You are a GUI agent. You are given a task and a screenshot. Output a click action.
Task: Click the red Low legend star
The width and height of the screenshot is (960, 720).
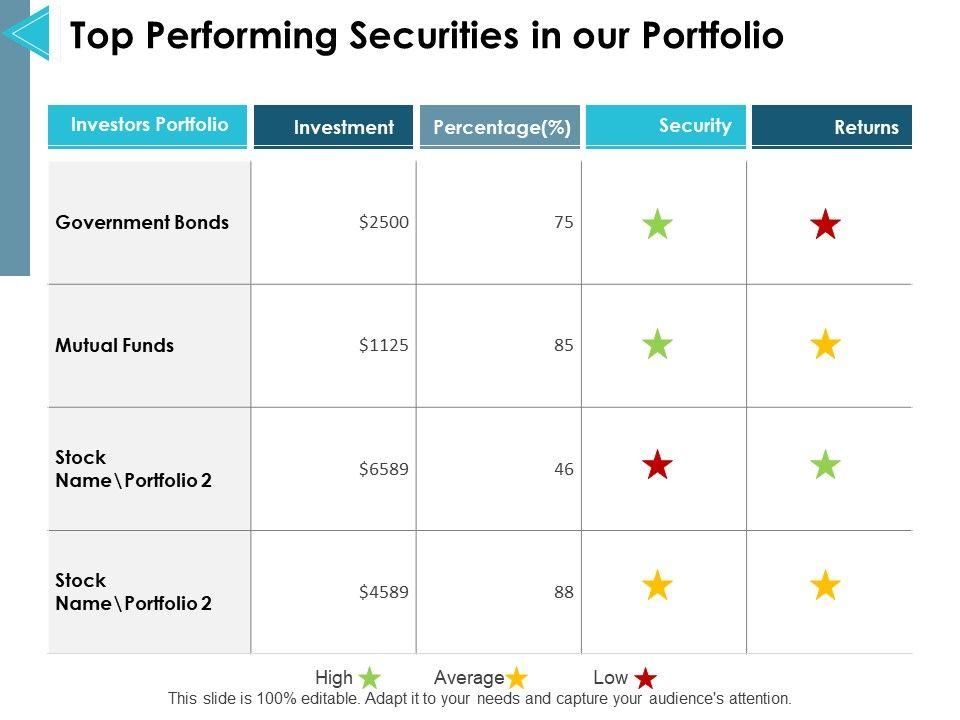(646, 678)
